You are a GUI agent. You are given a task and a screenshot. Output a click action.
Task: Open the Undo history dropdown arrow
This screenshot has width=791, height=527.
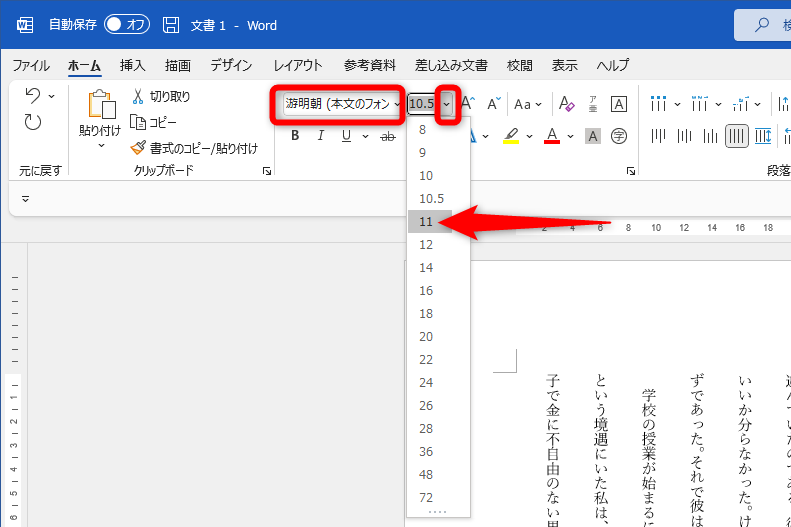tap(51, 96)
